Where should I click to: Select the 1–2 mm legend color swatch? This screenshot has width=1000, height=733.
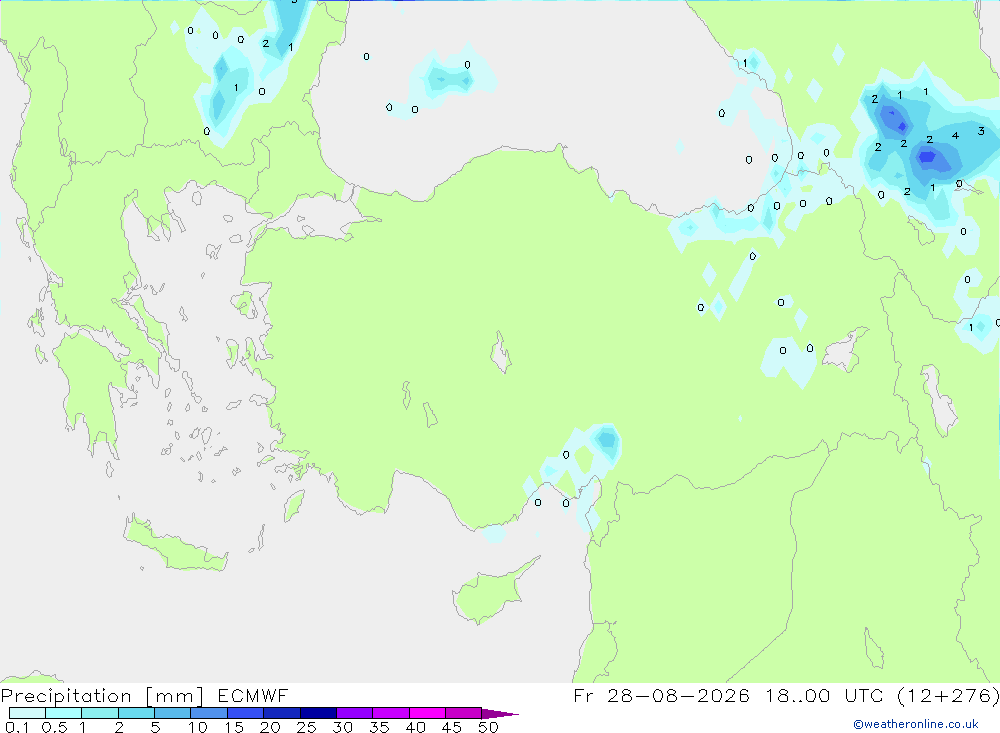coord(100,713)
